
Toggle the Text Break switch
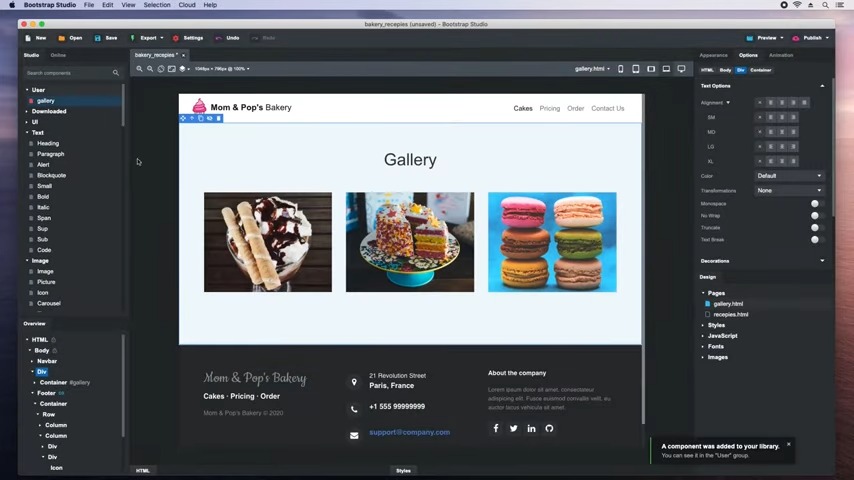816,240
